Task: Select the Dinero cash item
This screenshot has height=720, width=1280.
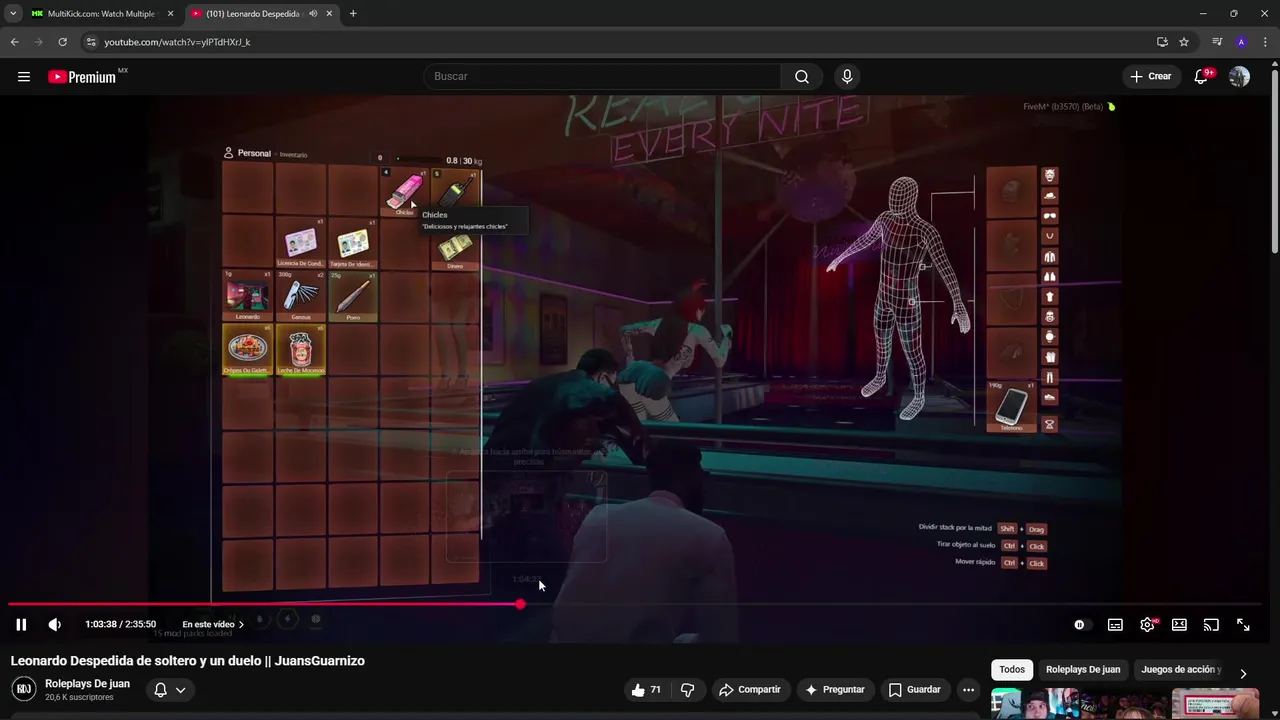Action: (456, 246)
